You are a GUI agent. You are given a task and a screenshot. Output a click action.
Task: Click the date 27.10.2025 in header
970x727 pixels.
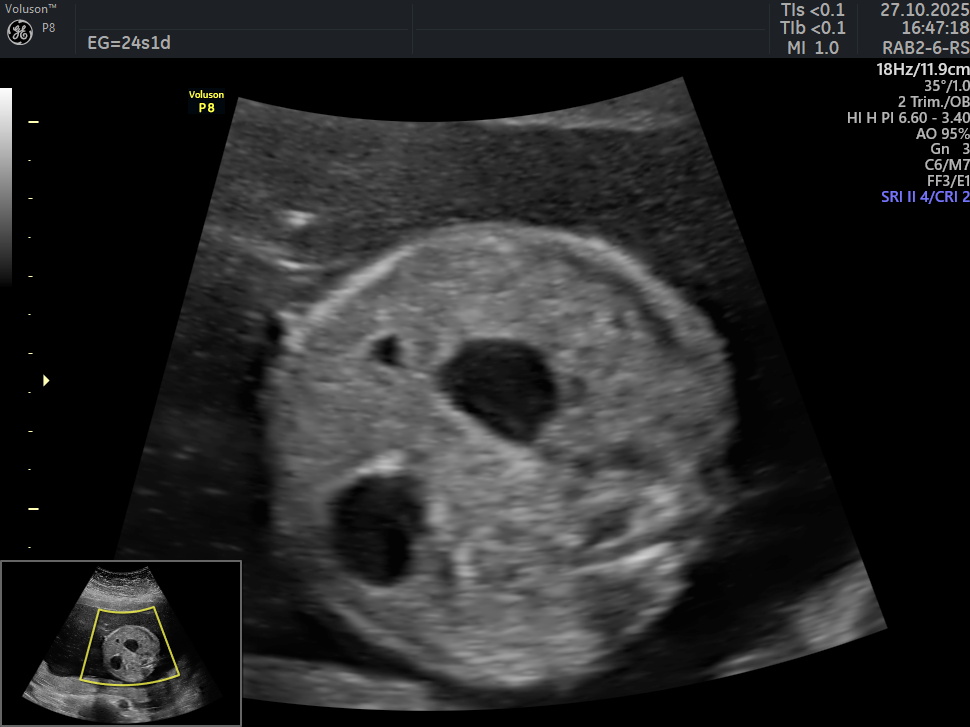click(924, 10)
